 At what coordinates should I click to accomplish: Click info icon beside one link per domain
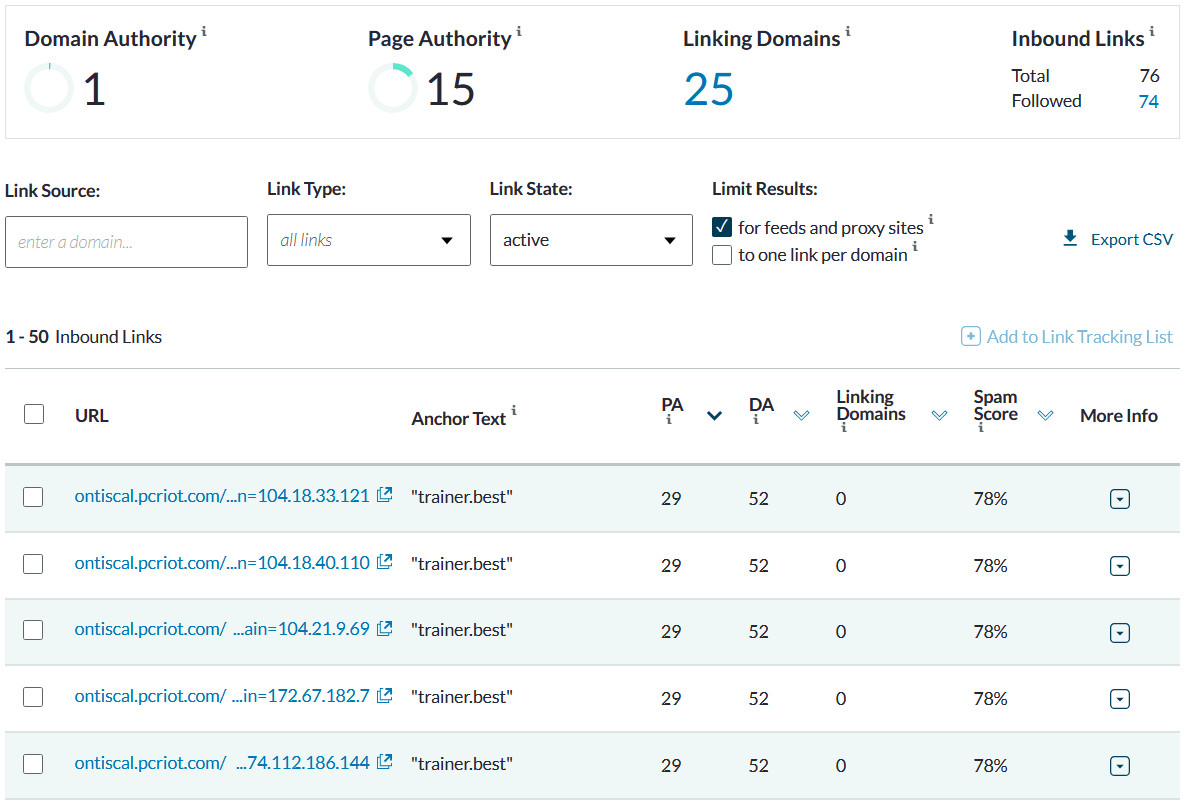pos(915,246)
